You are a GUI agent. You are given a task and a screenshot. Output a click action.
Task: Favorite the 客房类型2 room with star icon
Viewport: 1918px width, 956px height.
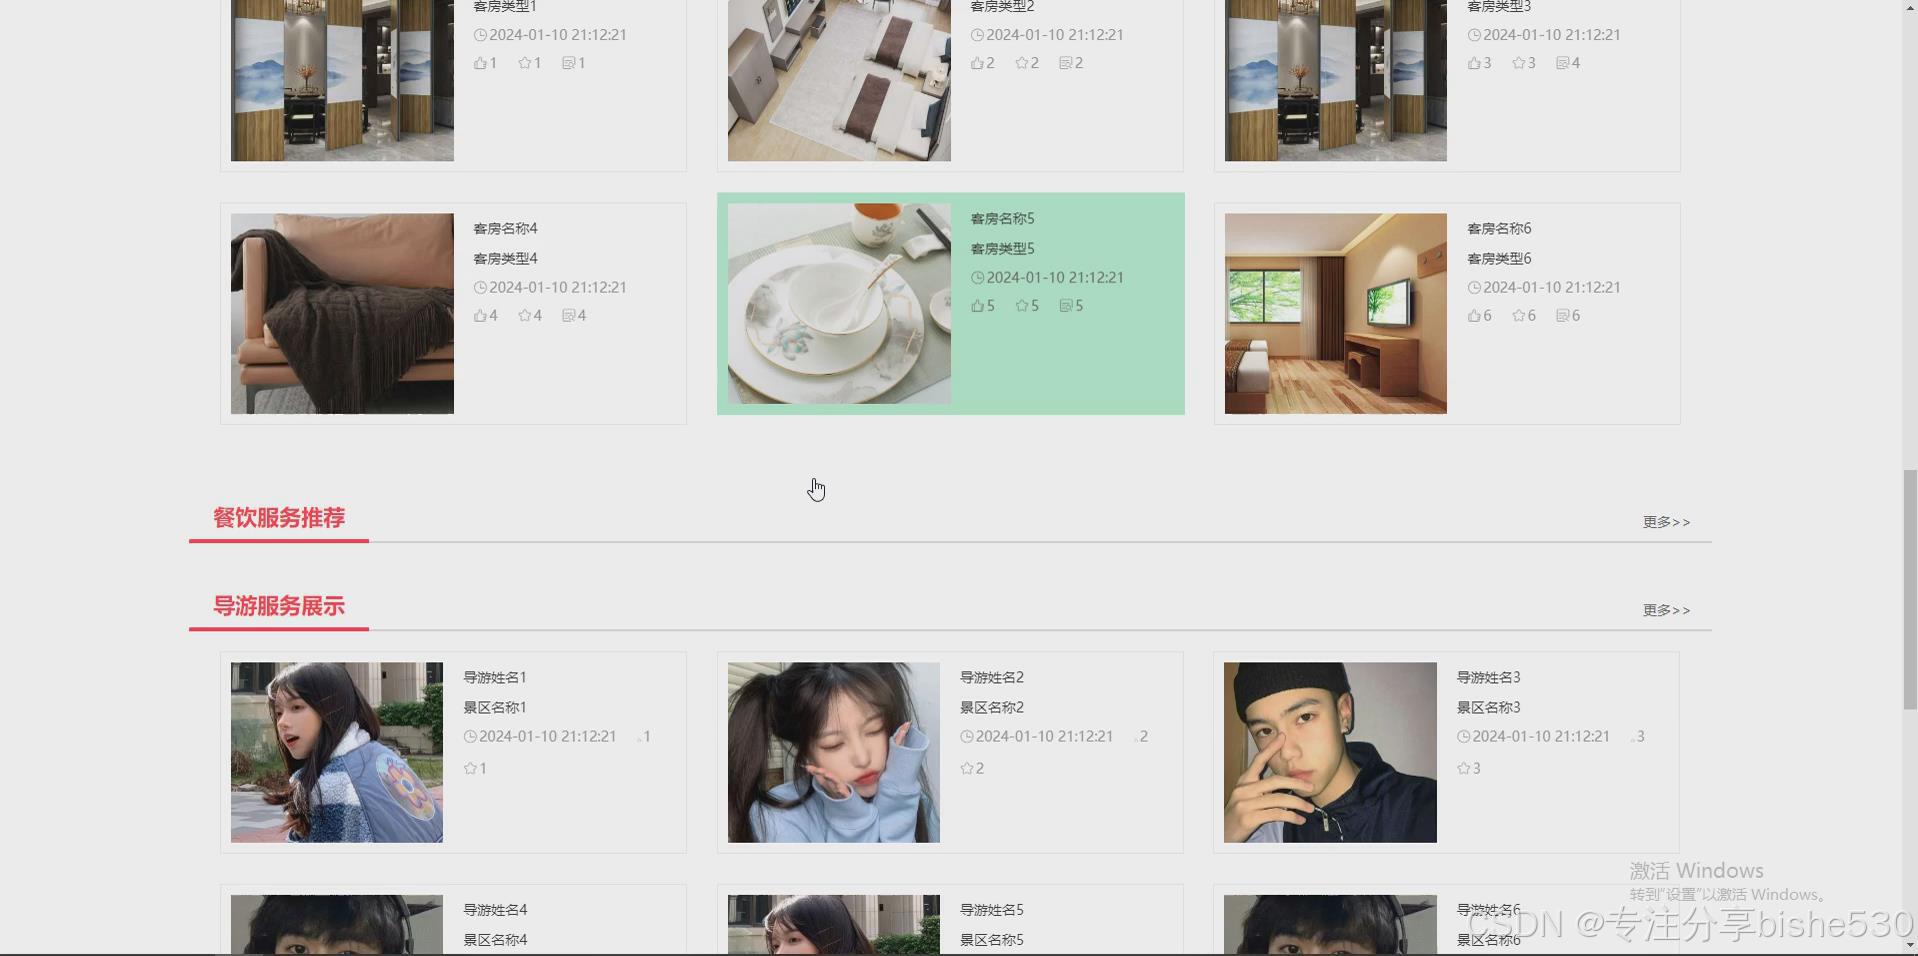point(1022,63)
